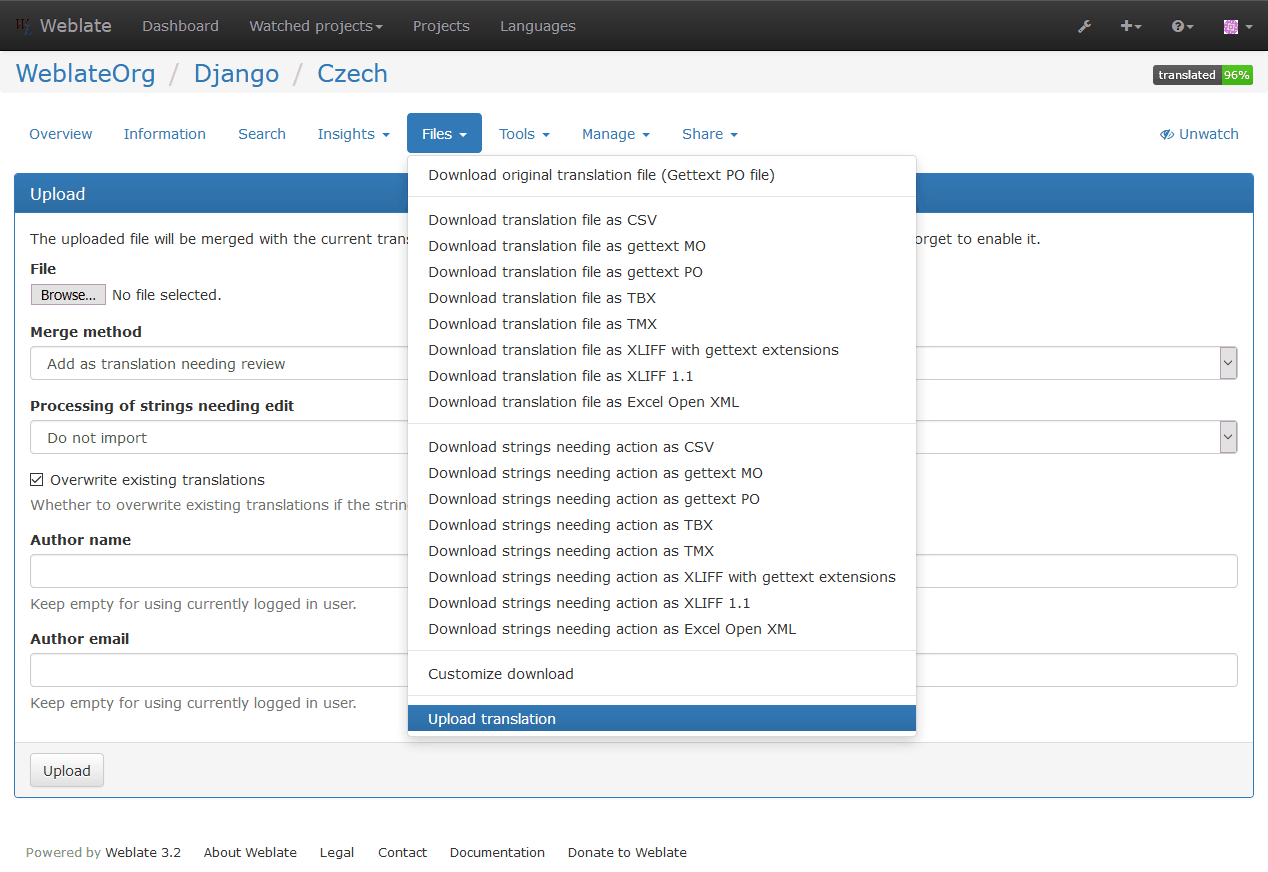
Task: Open Contact footer link
Action: click(402, 853)
